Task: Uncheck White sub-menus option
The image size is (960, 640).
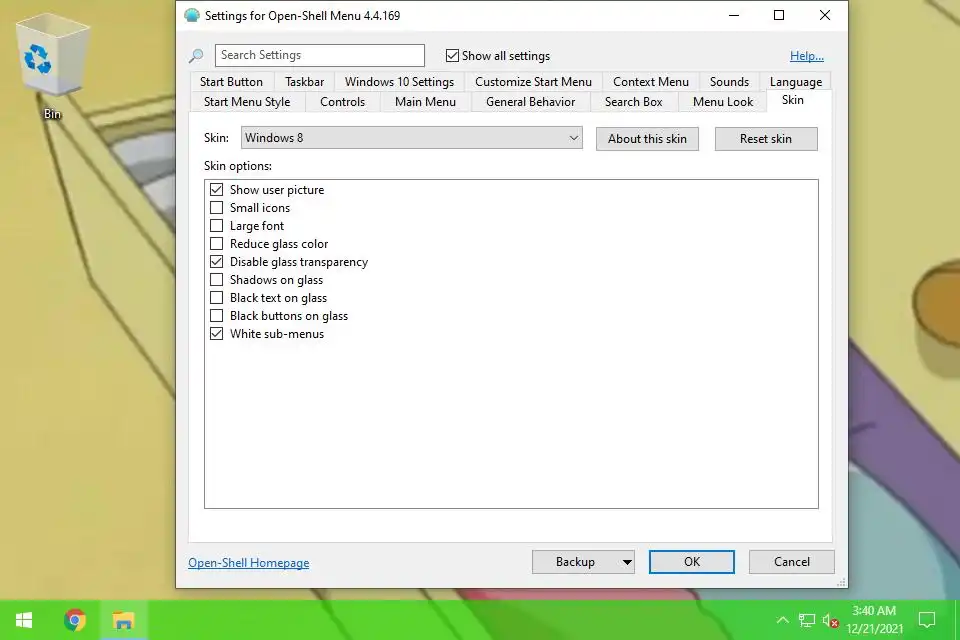Action: (216, 334)
